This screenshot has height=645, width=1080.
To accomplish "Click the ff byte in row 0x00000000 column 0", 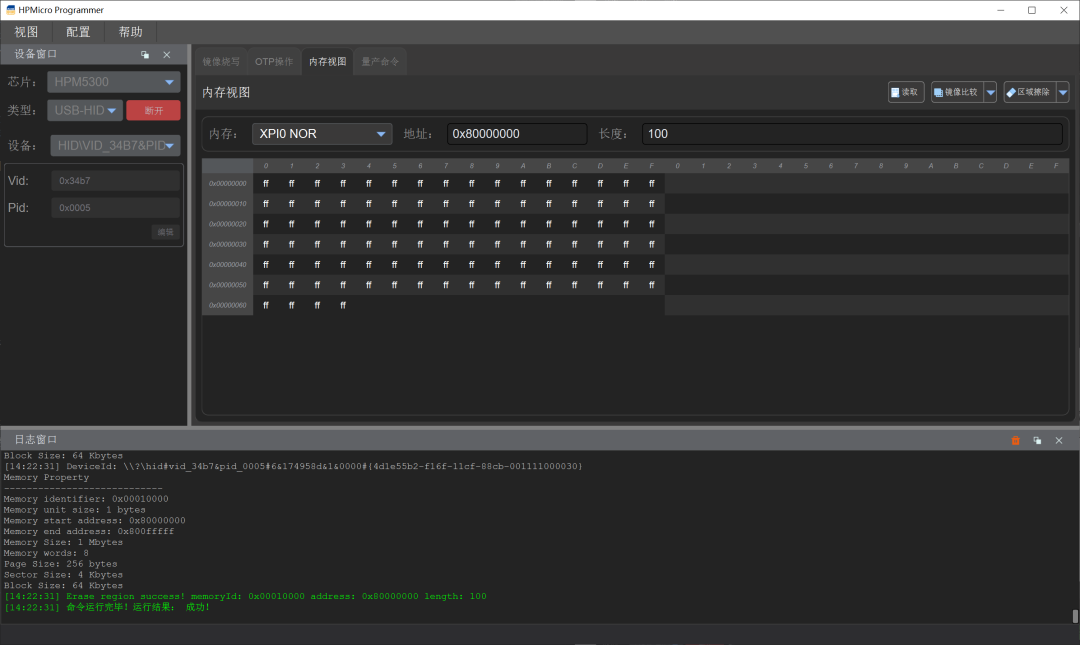I will [266, 183].
